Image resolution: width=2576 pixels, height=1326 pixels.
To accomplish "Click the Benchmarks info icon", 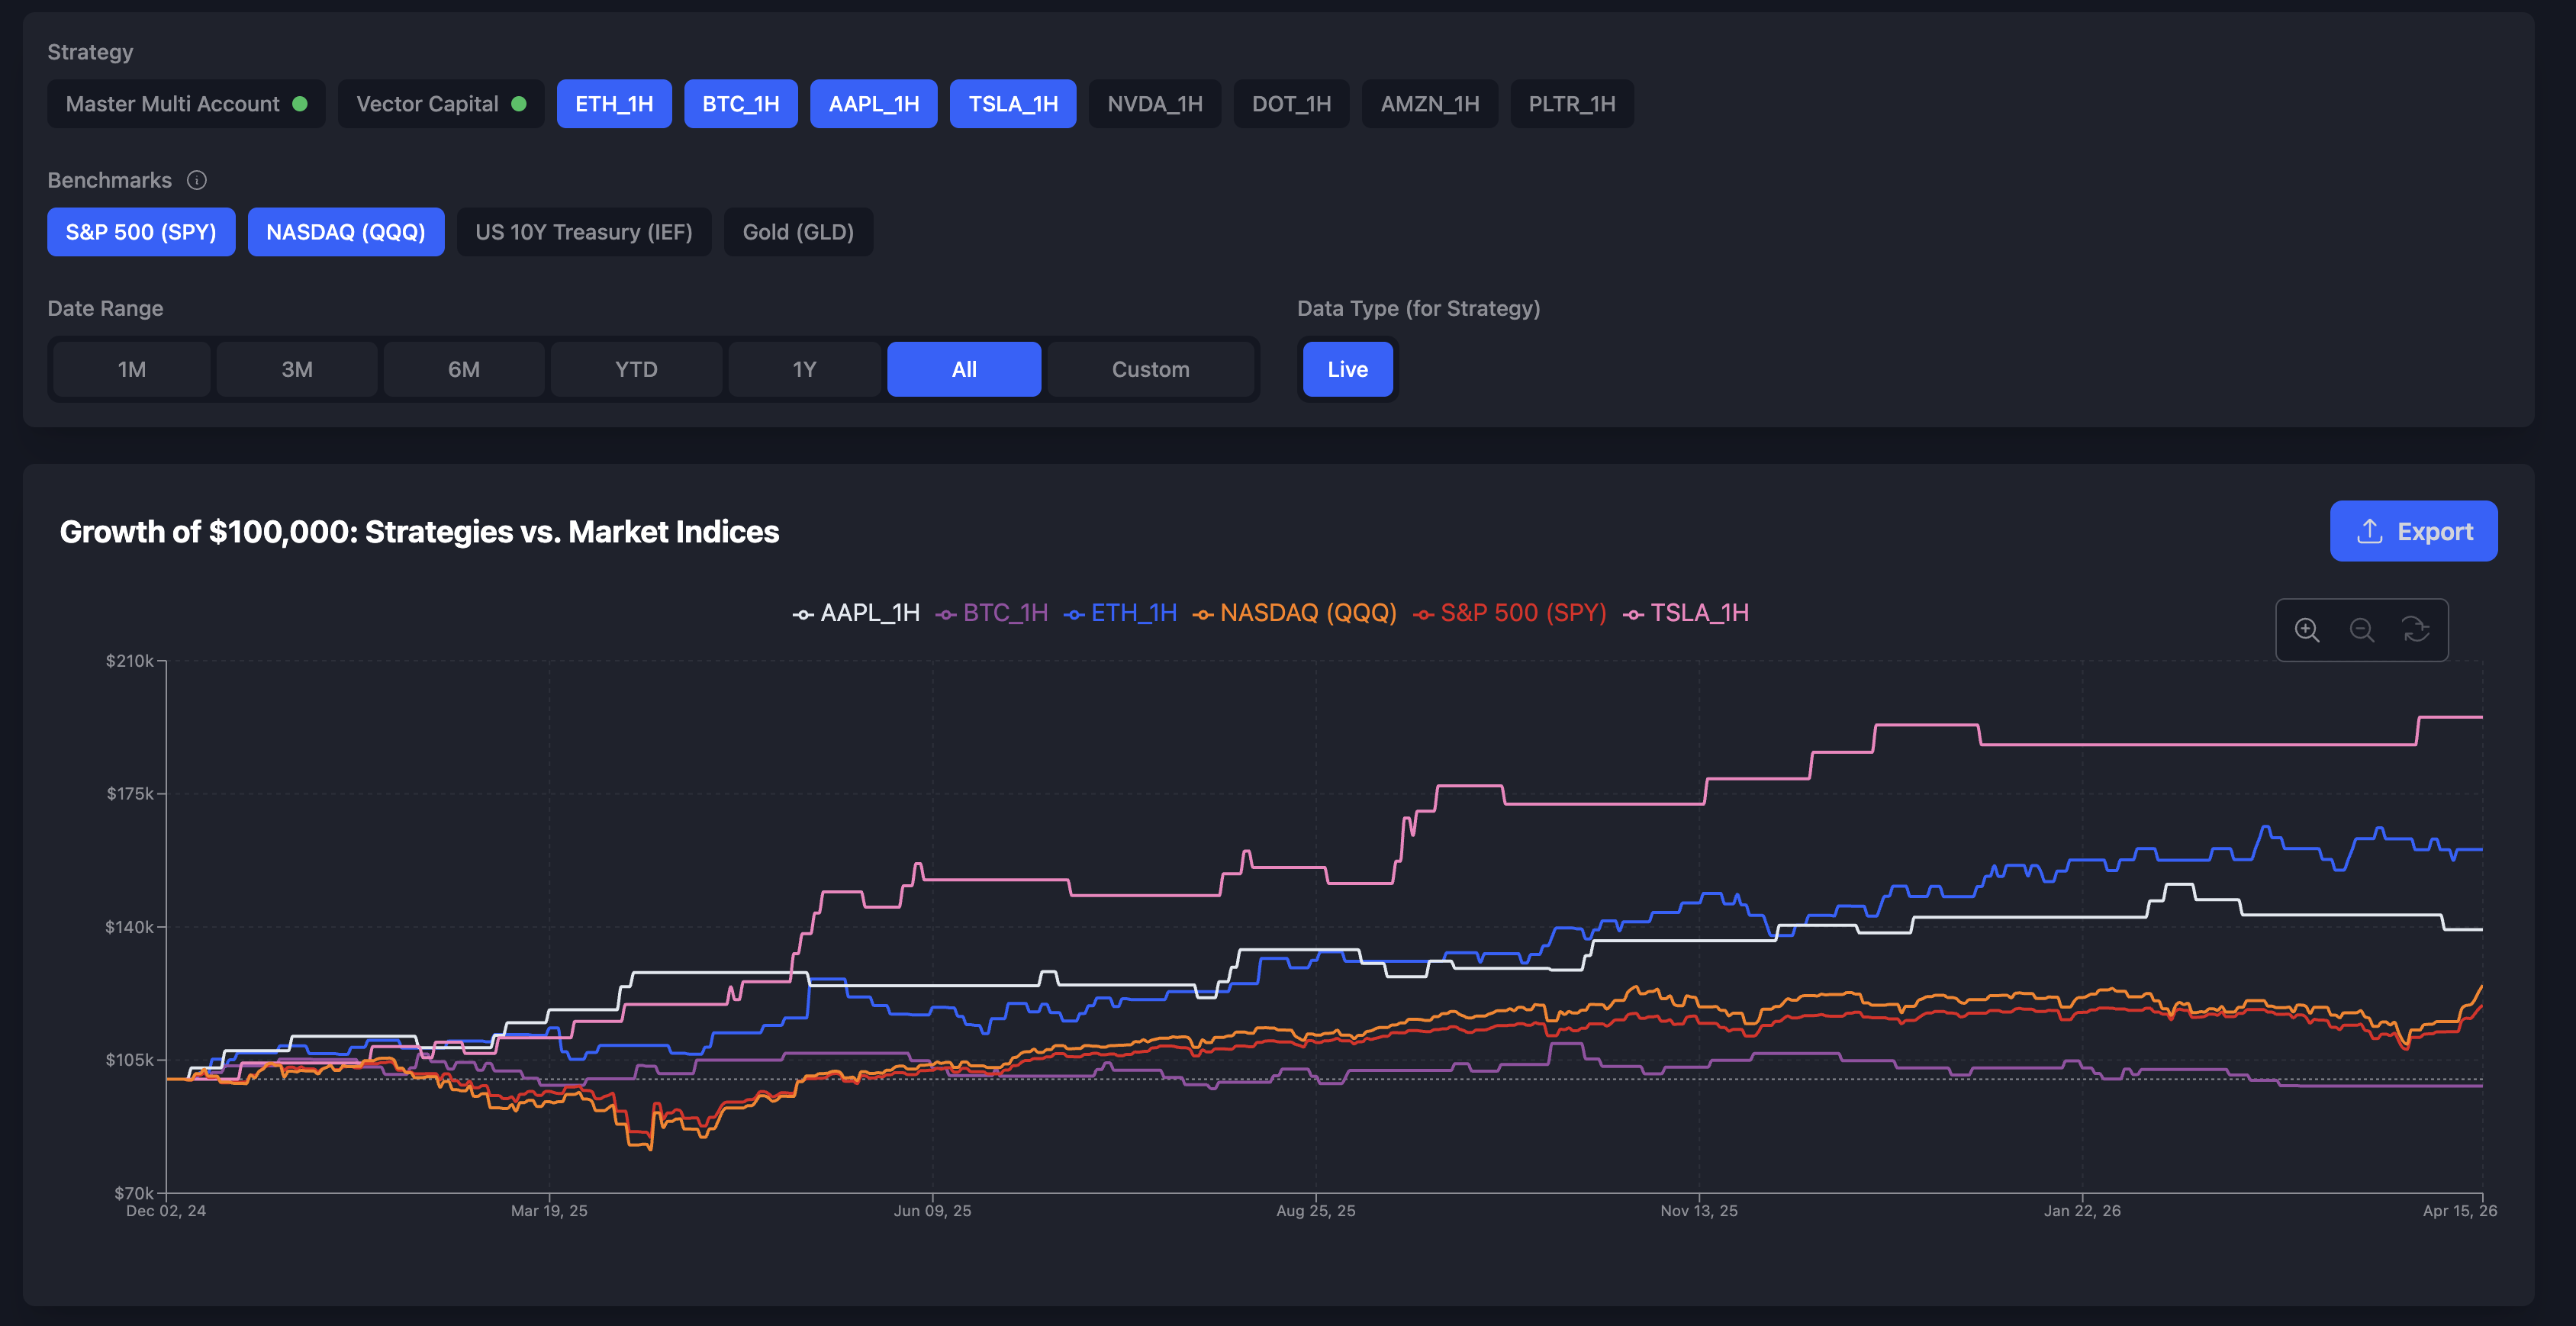I will (x=197, y=180).
